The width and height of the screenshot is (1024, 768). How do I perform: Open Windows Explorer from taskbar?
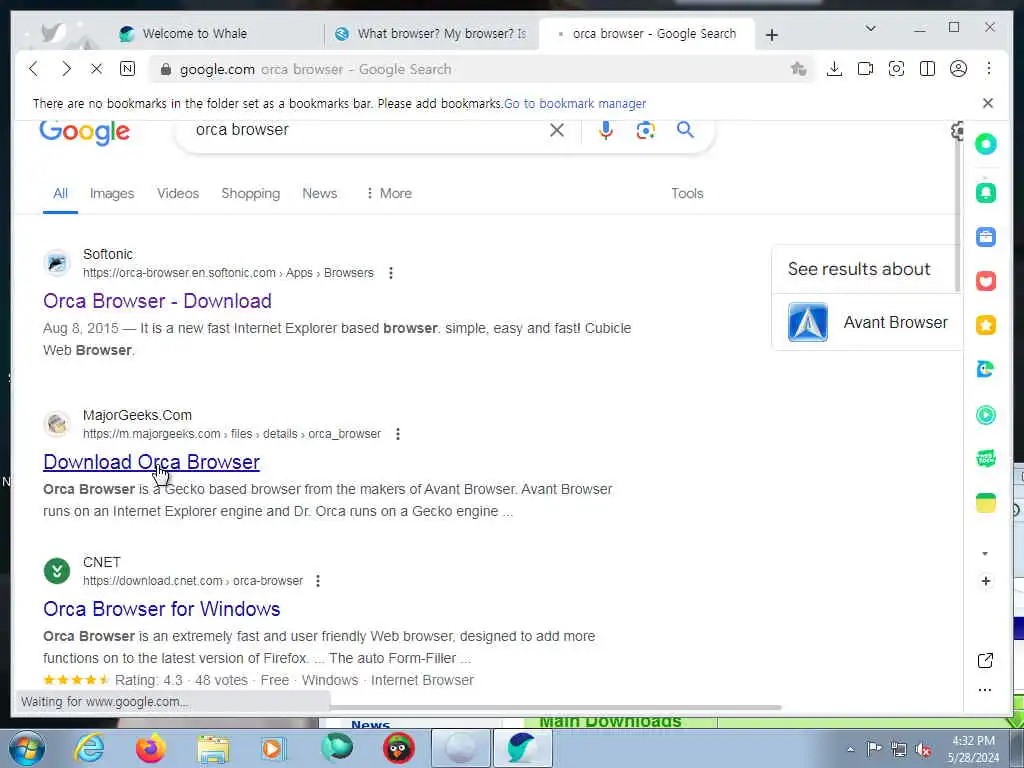pos(213,749)
